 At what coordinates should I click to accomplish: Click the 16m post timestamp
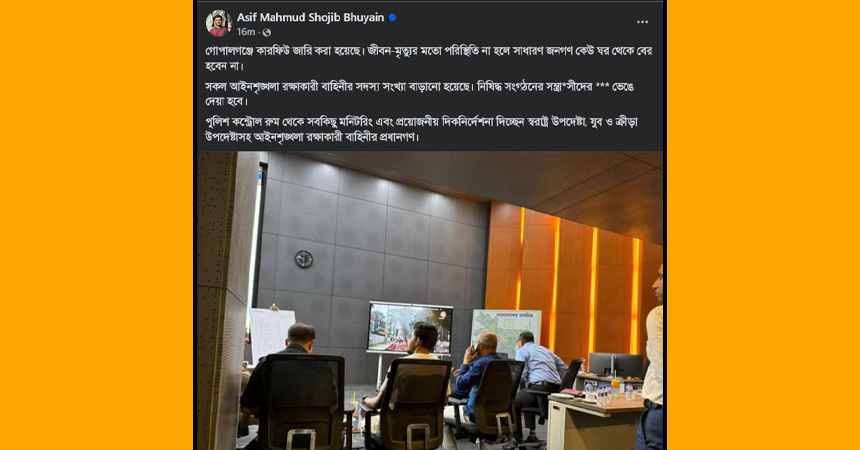[246, 32]
